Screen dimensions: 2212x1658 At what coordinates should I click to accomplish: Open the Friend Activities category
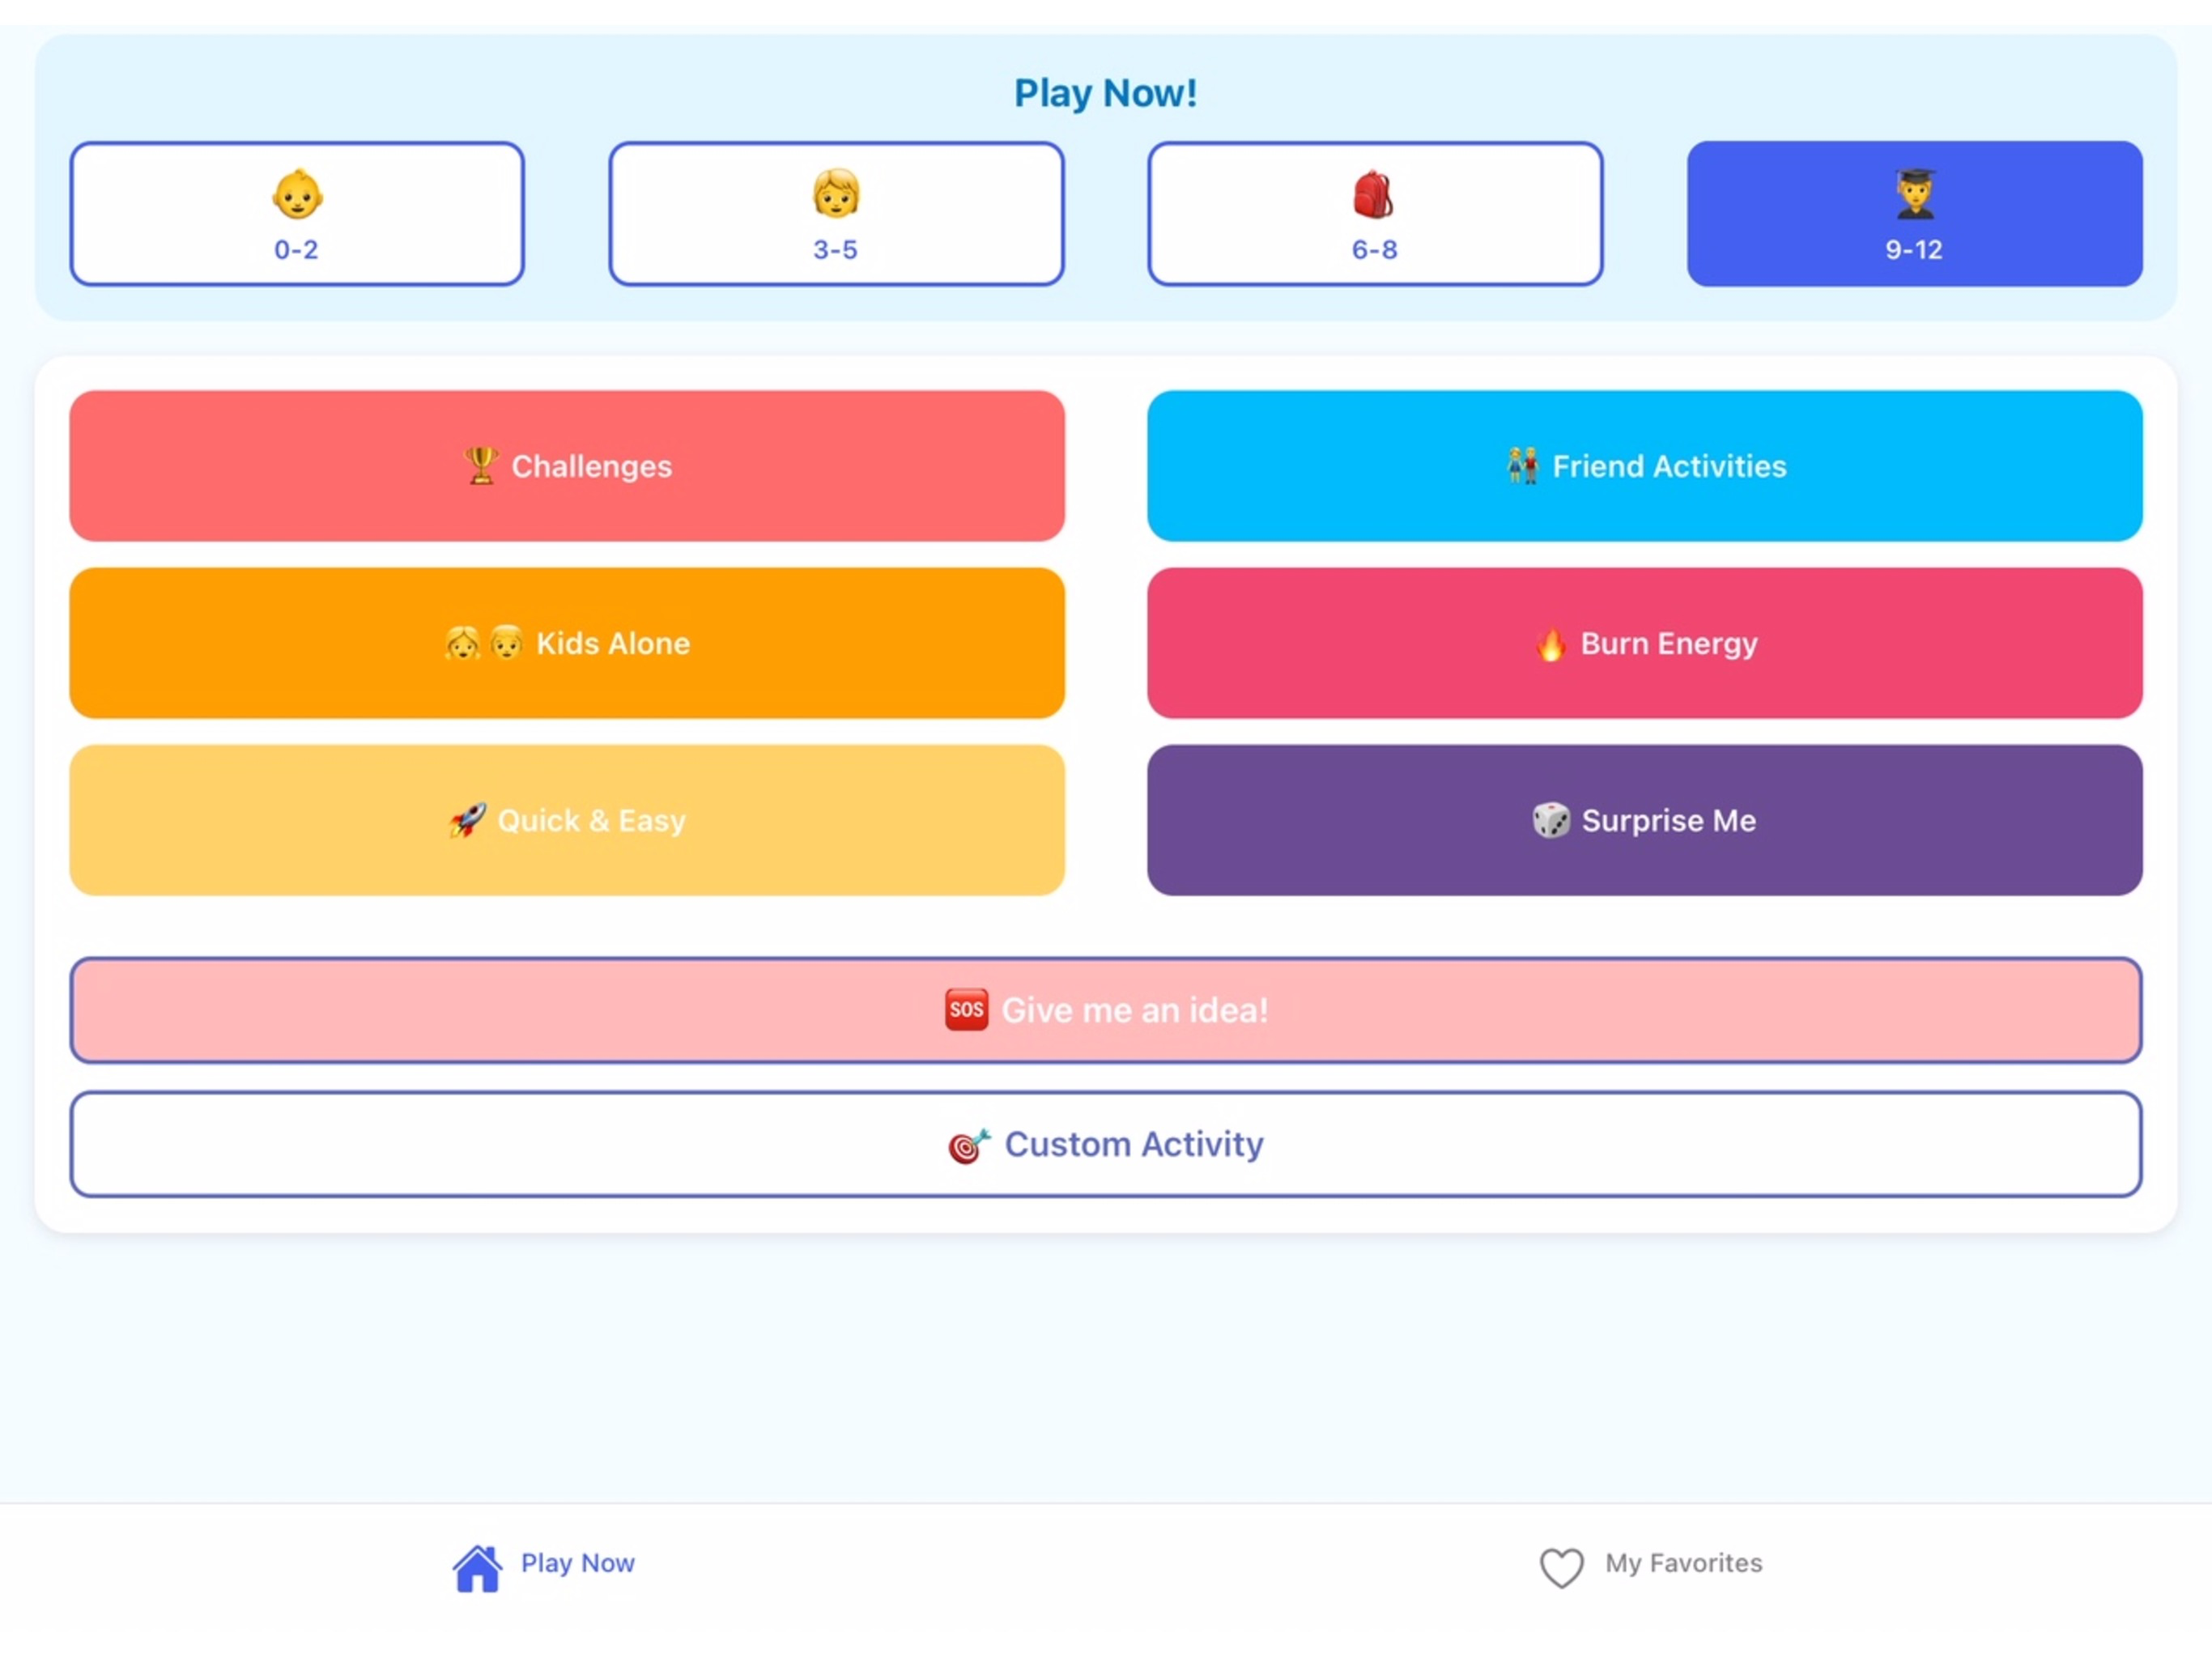point(1644,466)
